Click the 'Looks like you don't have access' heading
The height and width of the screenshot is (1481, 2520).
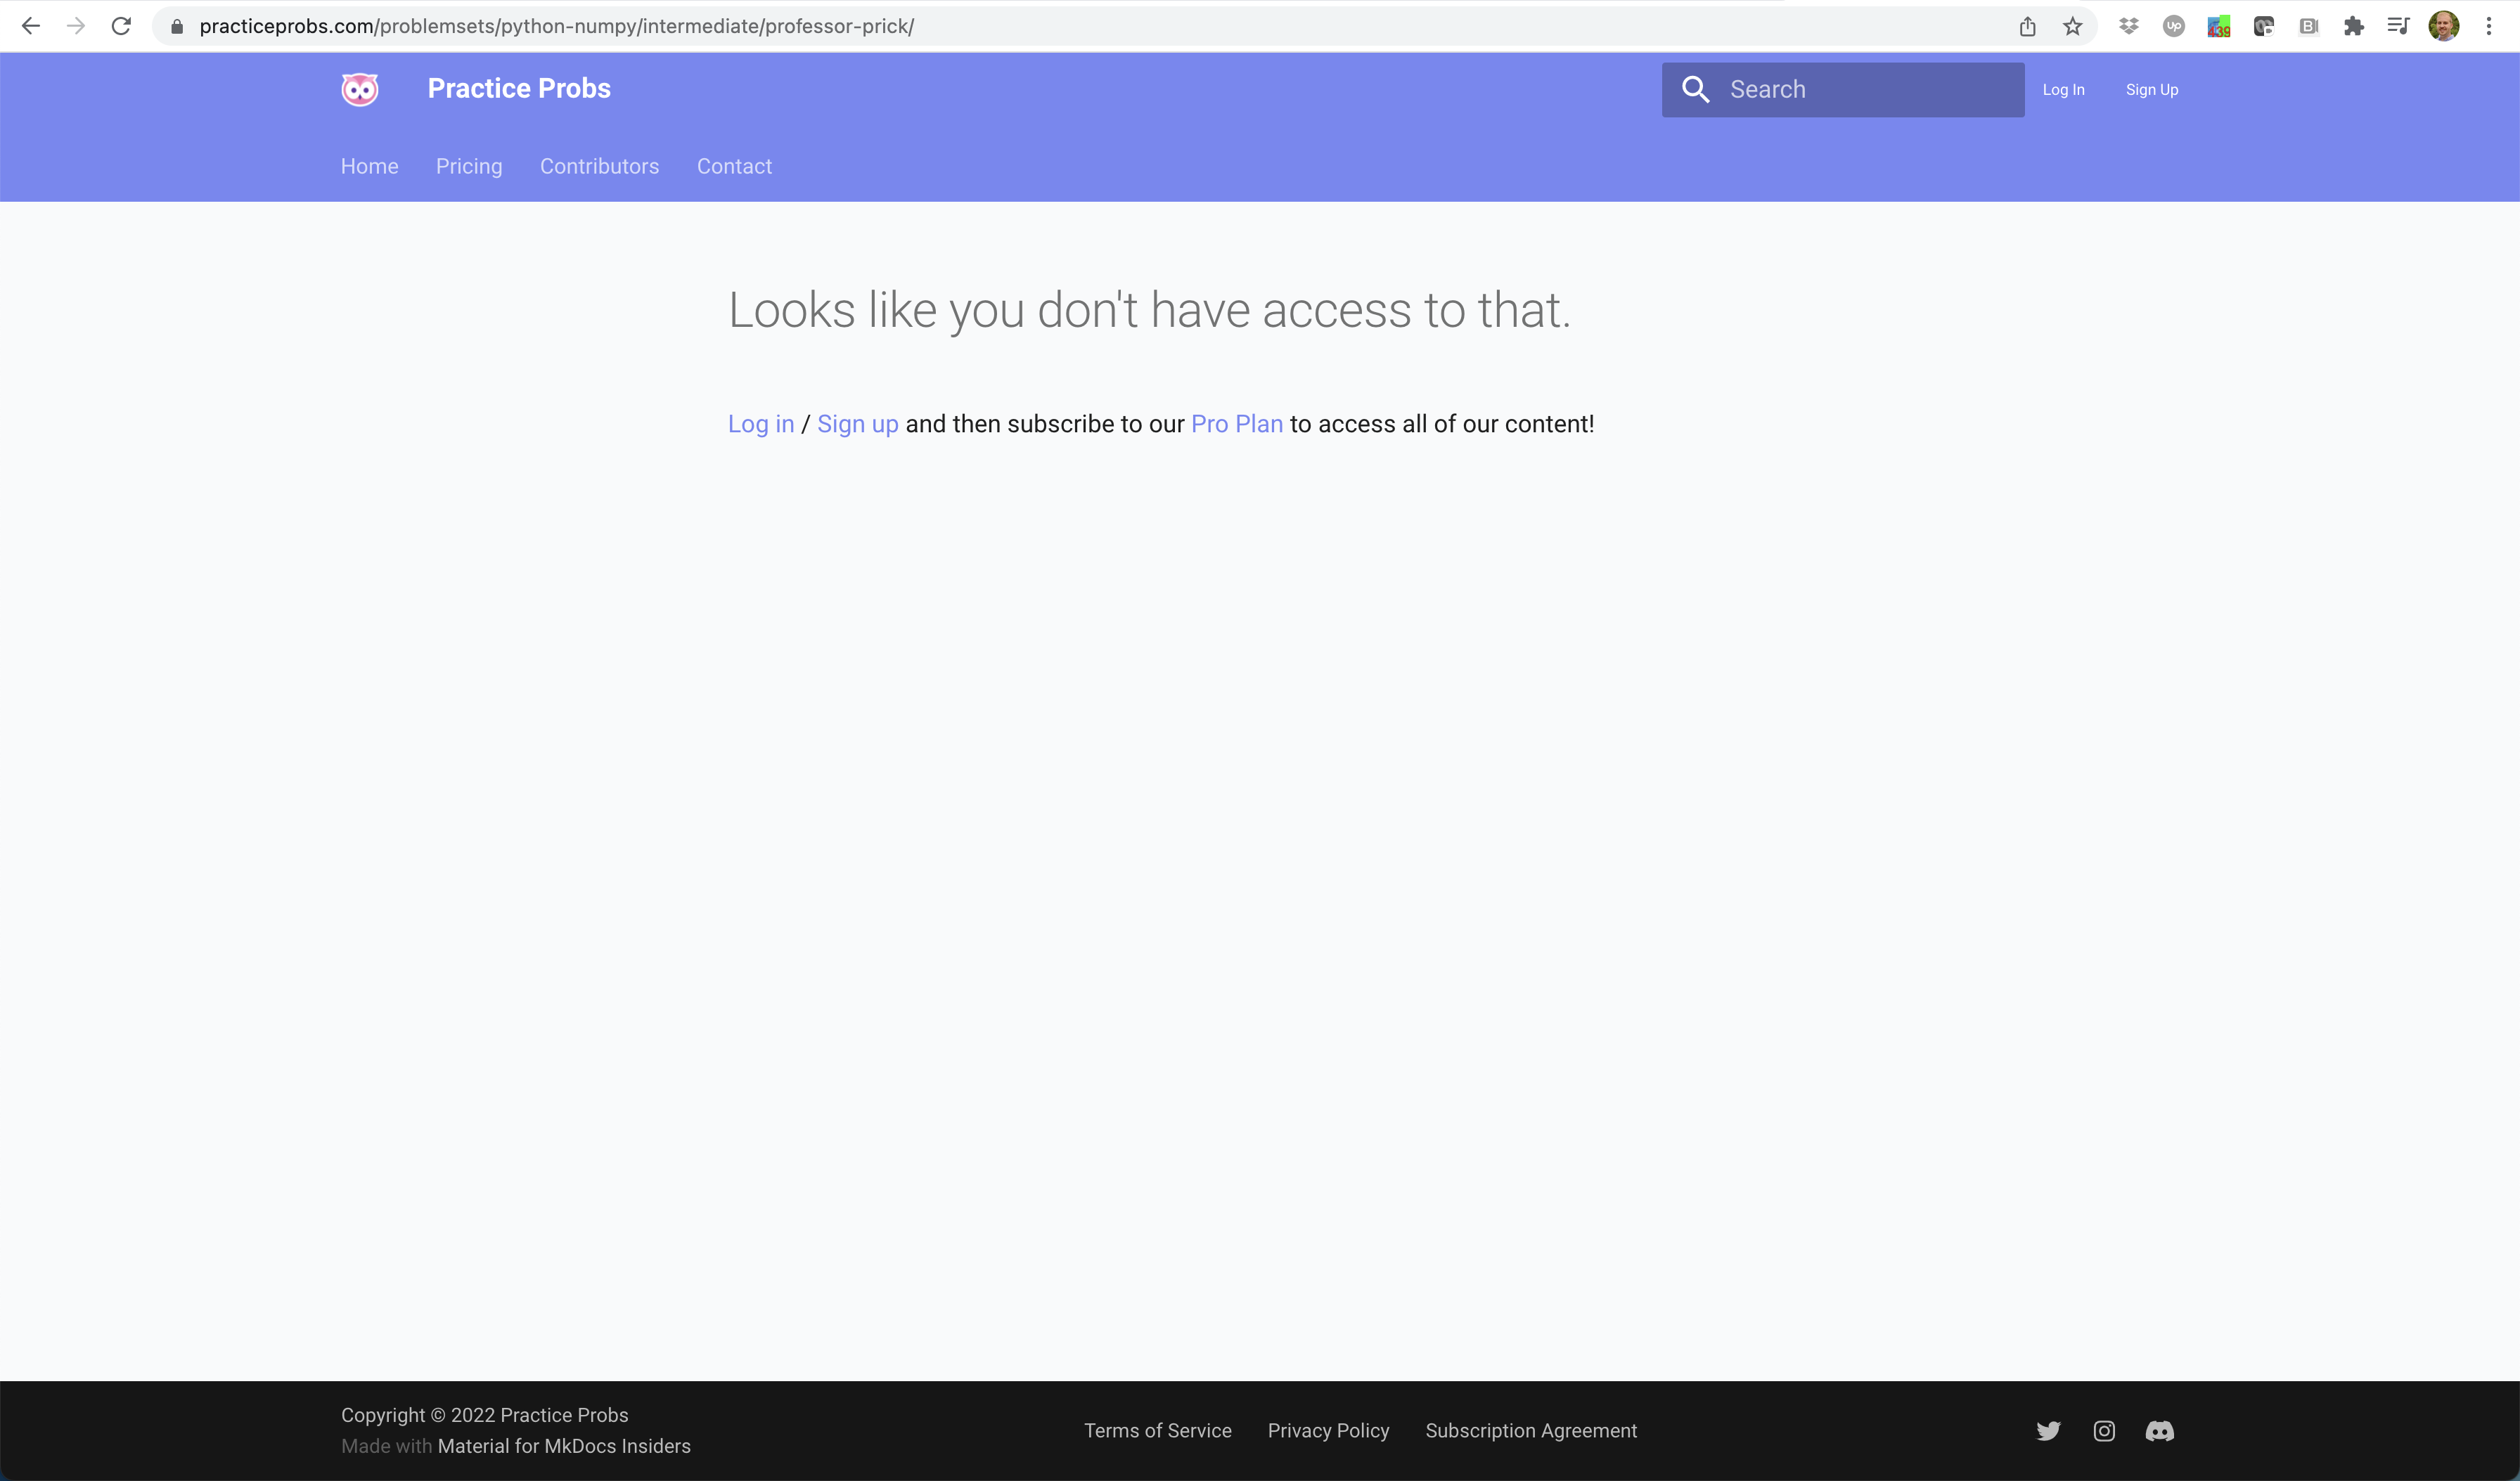[x=1149, y=310]
